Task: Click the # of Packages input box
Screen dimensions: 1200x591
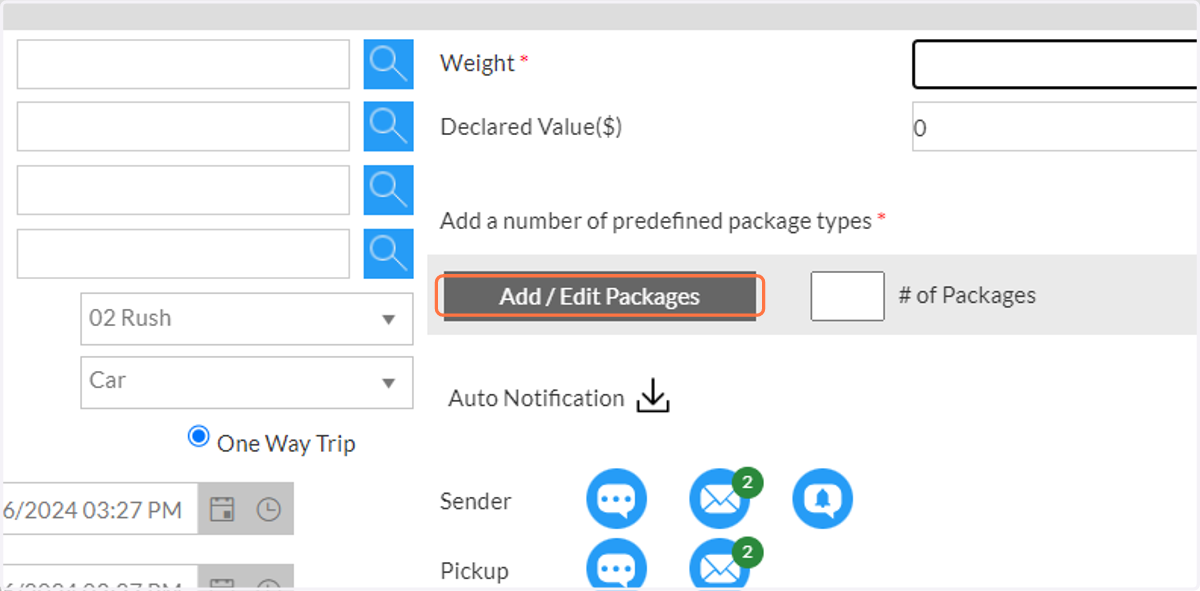Action: (x=847, y=296)
